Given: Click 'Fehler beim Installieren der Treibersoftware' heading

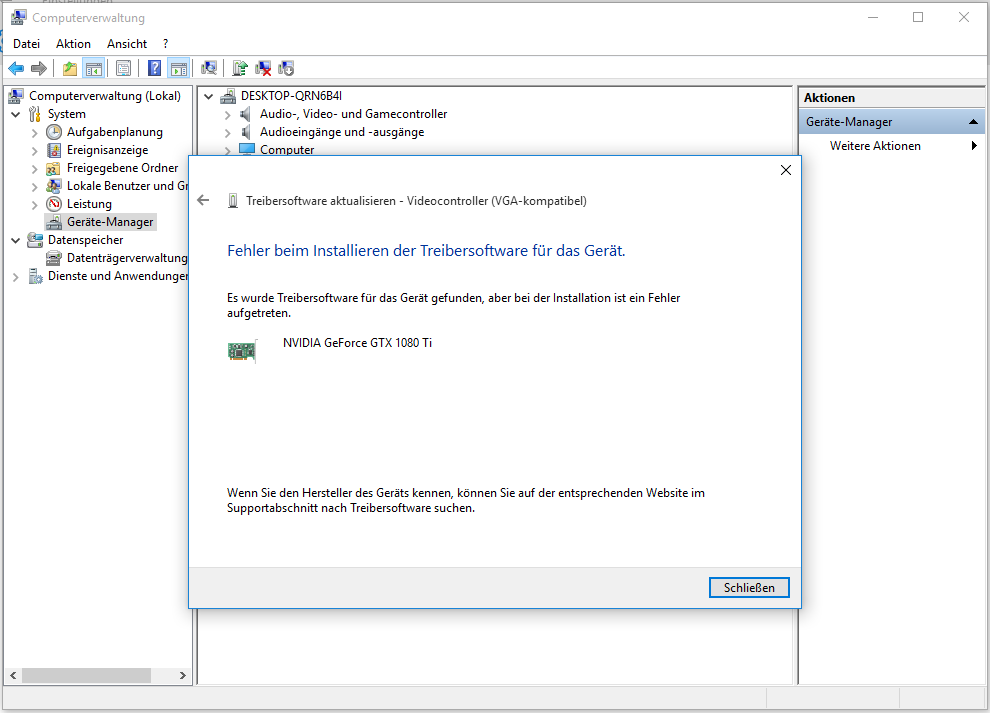Looking at the screenshot, I should (x=426, y=251).
